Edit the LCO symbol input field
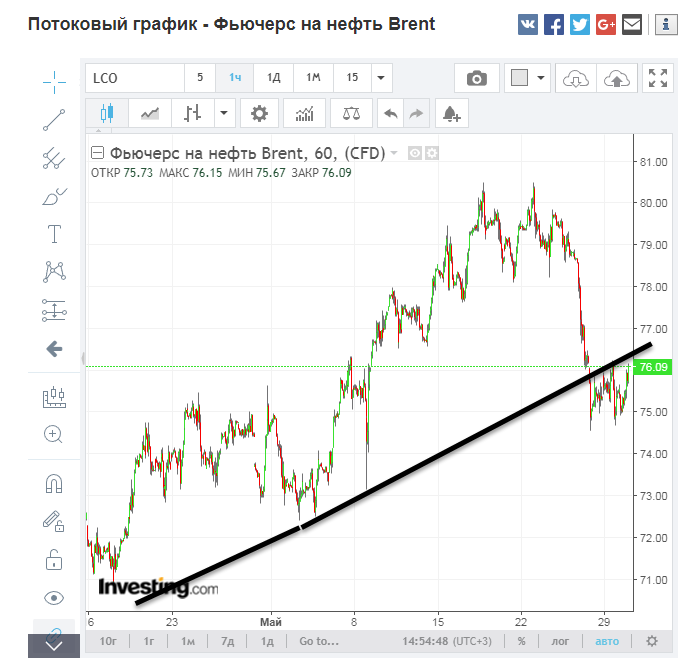The height and width of the screenshot is (665, 681). click(x=134, y=78)
